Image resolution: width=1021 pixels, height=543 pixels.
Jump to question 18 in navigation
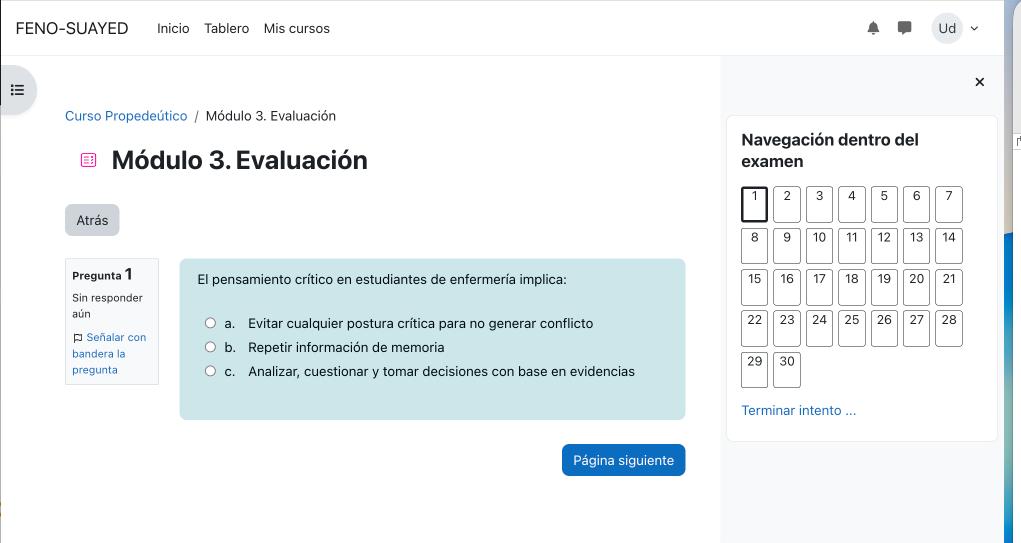pyautogui.click(x=852, y=287)
